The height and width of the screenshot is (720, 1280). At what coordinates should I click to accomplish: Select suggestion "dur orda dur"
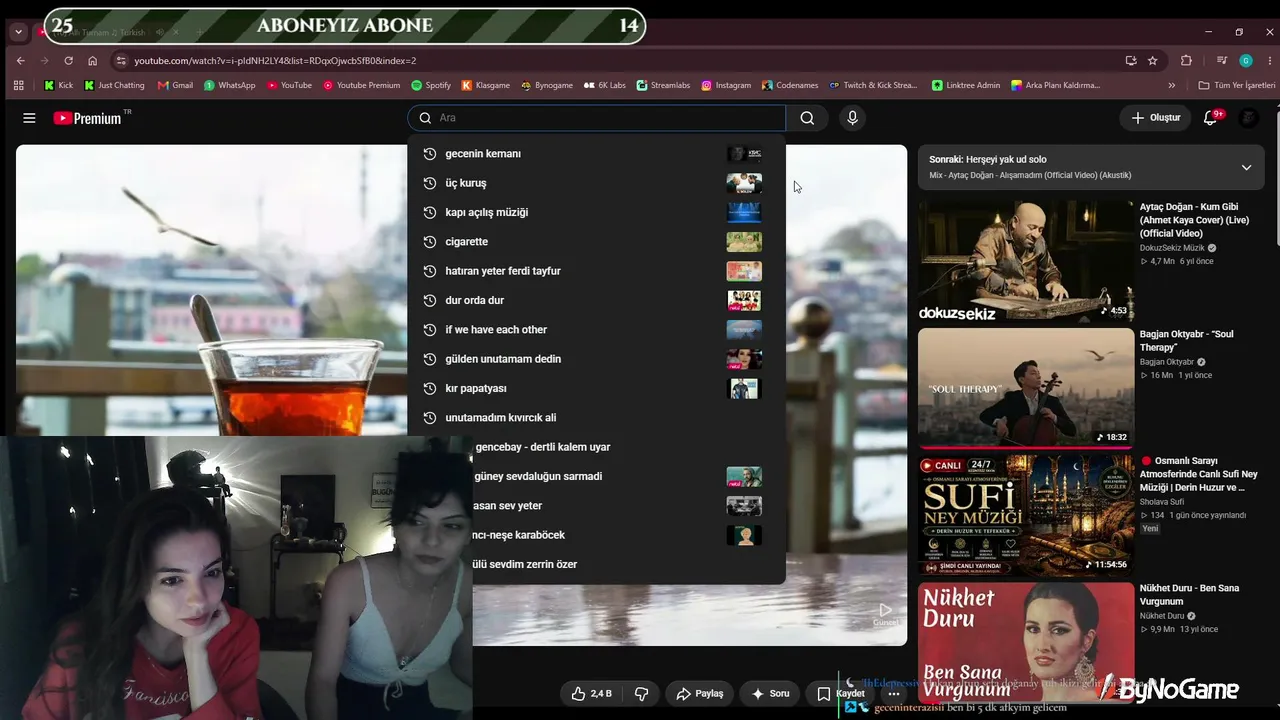596,300
